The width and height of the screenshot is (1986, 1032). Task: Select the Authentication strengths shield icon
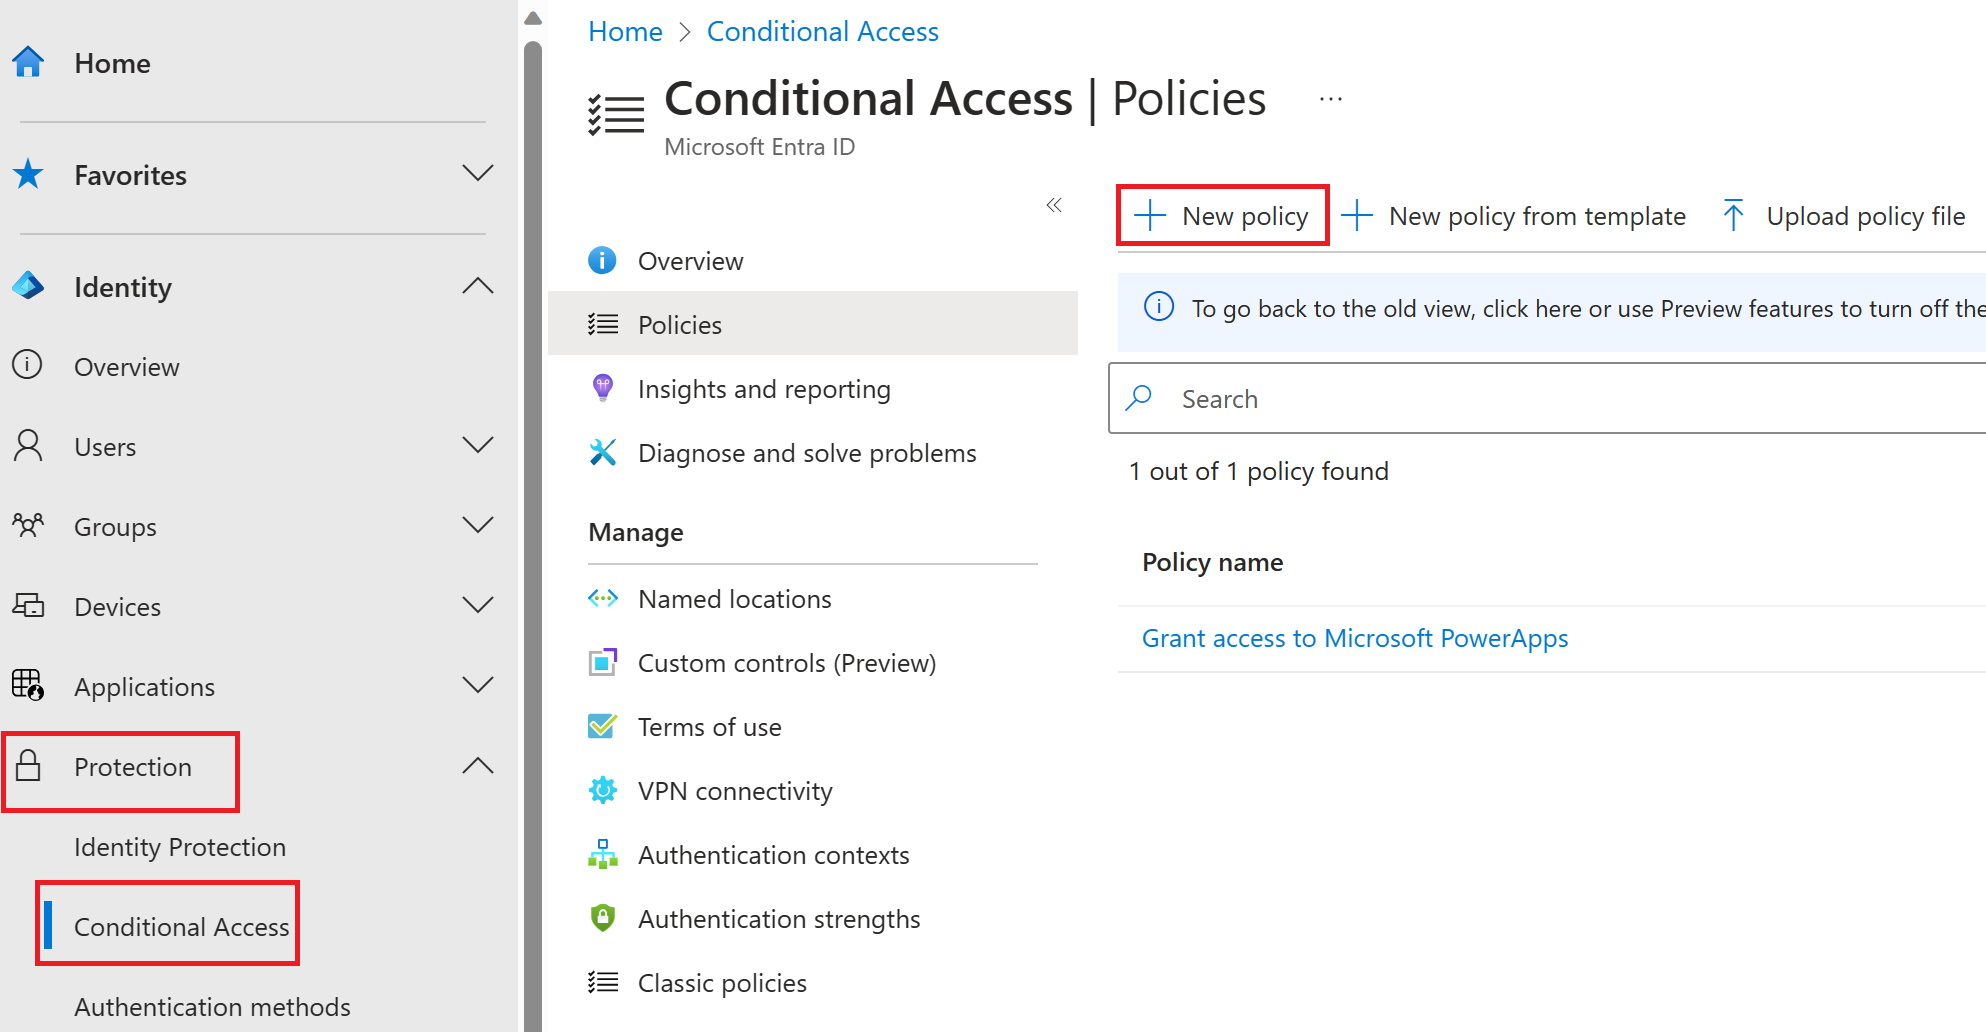click(603, 918)
